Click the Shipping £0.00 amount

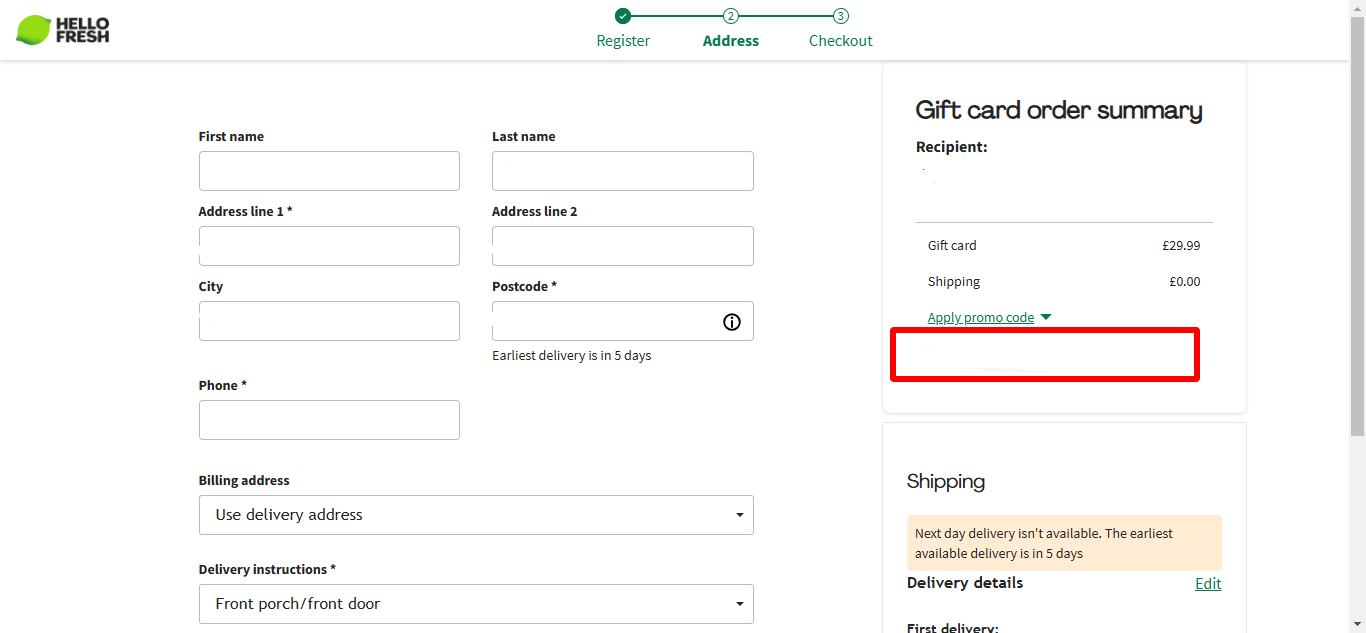click(x=1185, y=282)
